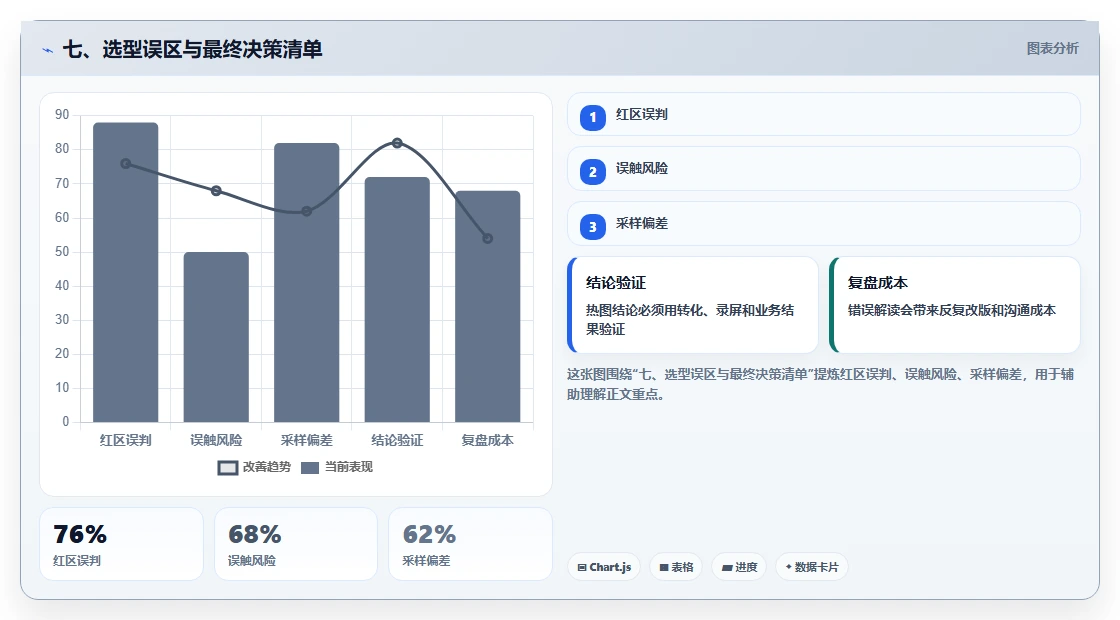
Task: Click the trend line point on 复盘成本 bar
Action: [x=488, y=239]
